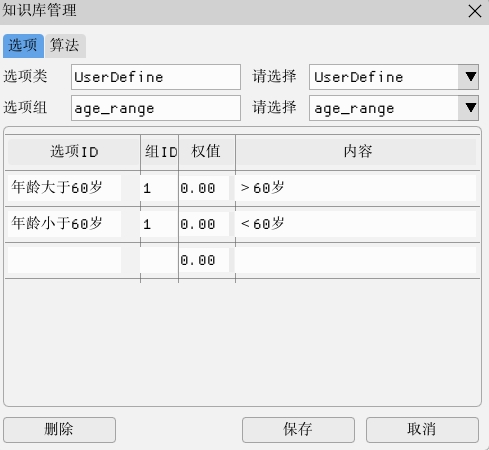
Task: Close the 知识库管理 dialog
Action: [x=475, y=11]
